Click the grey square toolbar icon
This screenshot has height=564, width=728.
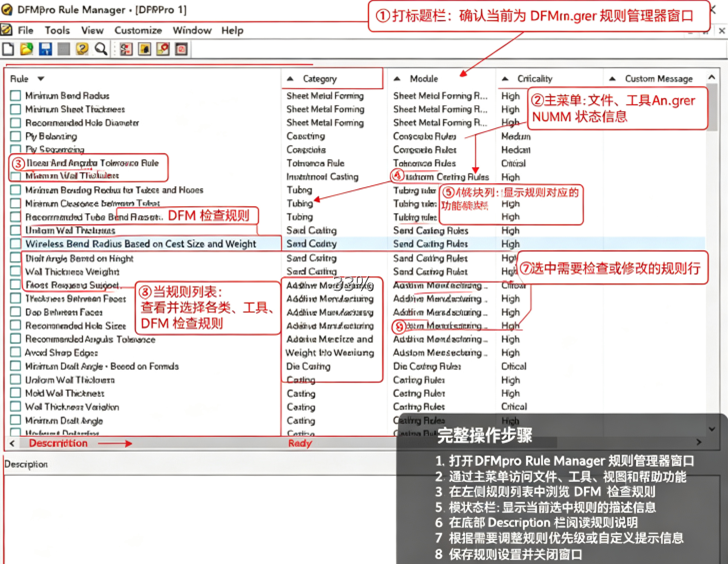pyautogui.click(x=64, y=49)
